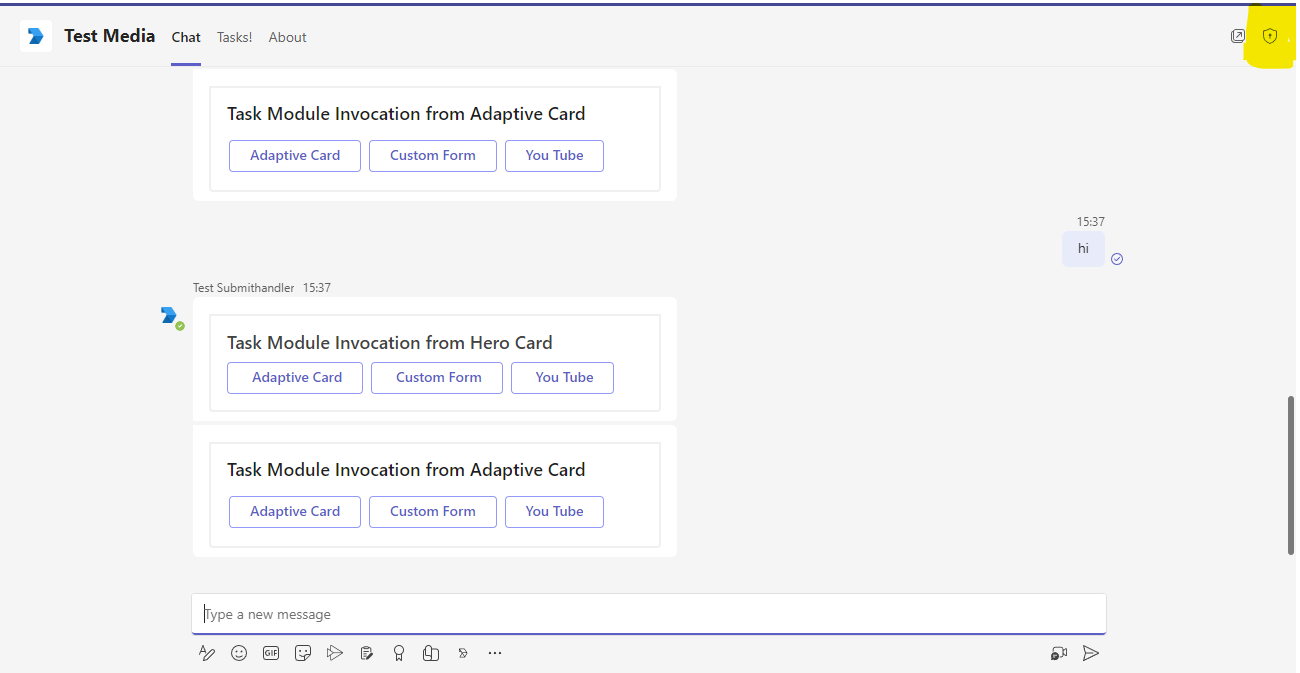Click the Loop component icon
The height and width of the screenshot is (673, 1300).
tap(431, 653)
